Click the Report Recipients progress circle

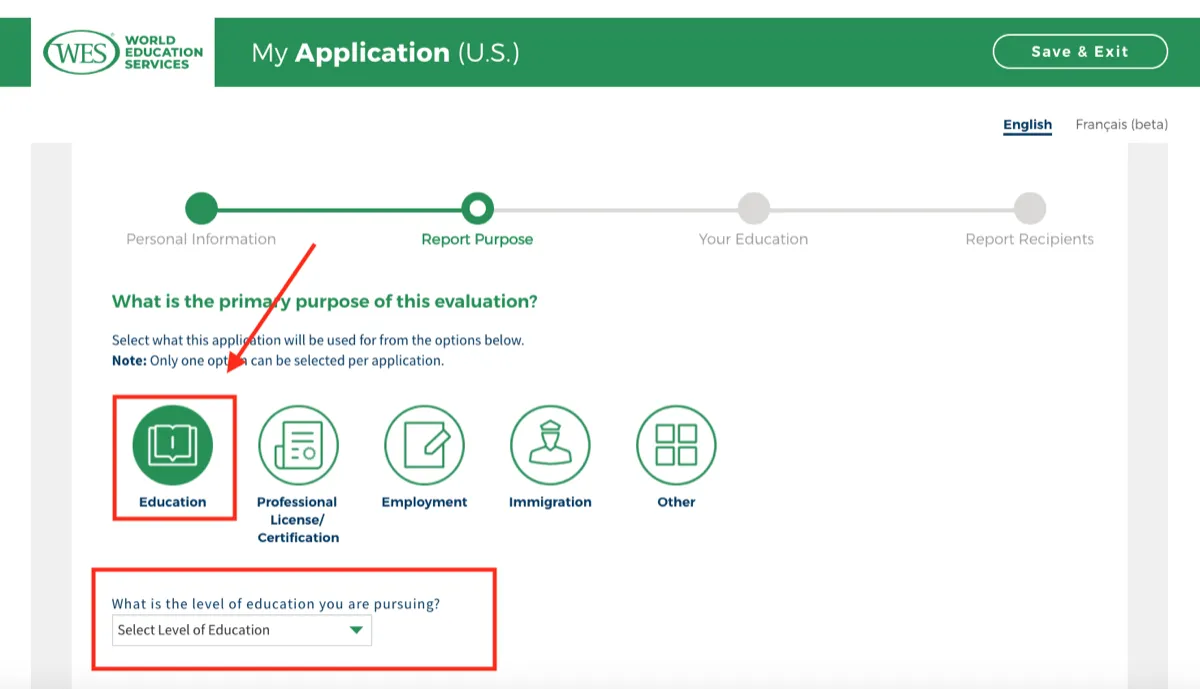(x=1029, y=208)
